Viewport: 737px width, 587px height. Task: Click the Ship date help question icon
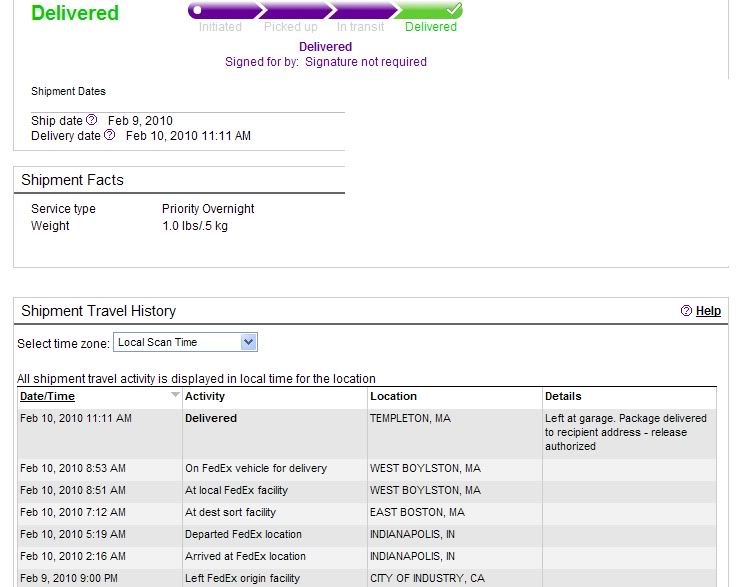[92, 120]
